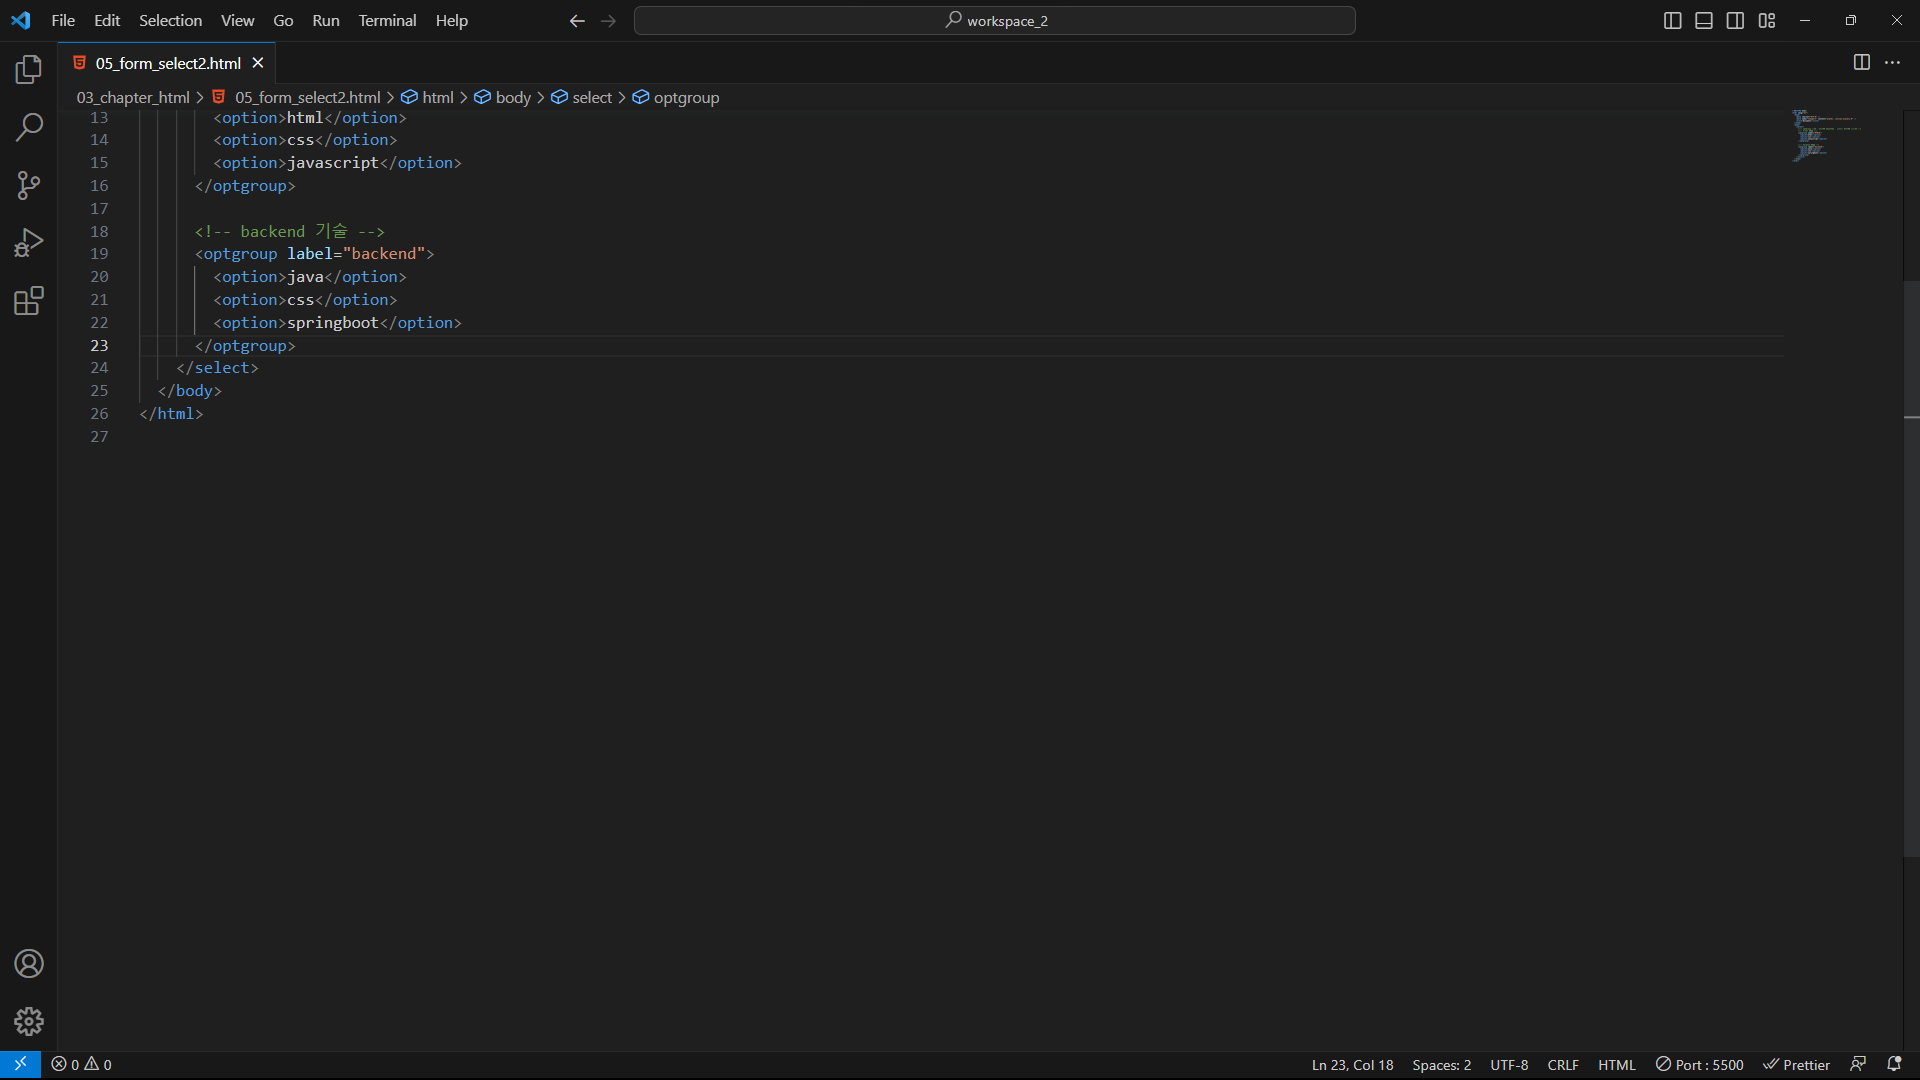
Task: Toggle the Secondary Side Bar layout button
Action: point(1735,21)
